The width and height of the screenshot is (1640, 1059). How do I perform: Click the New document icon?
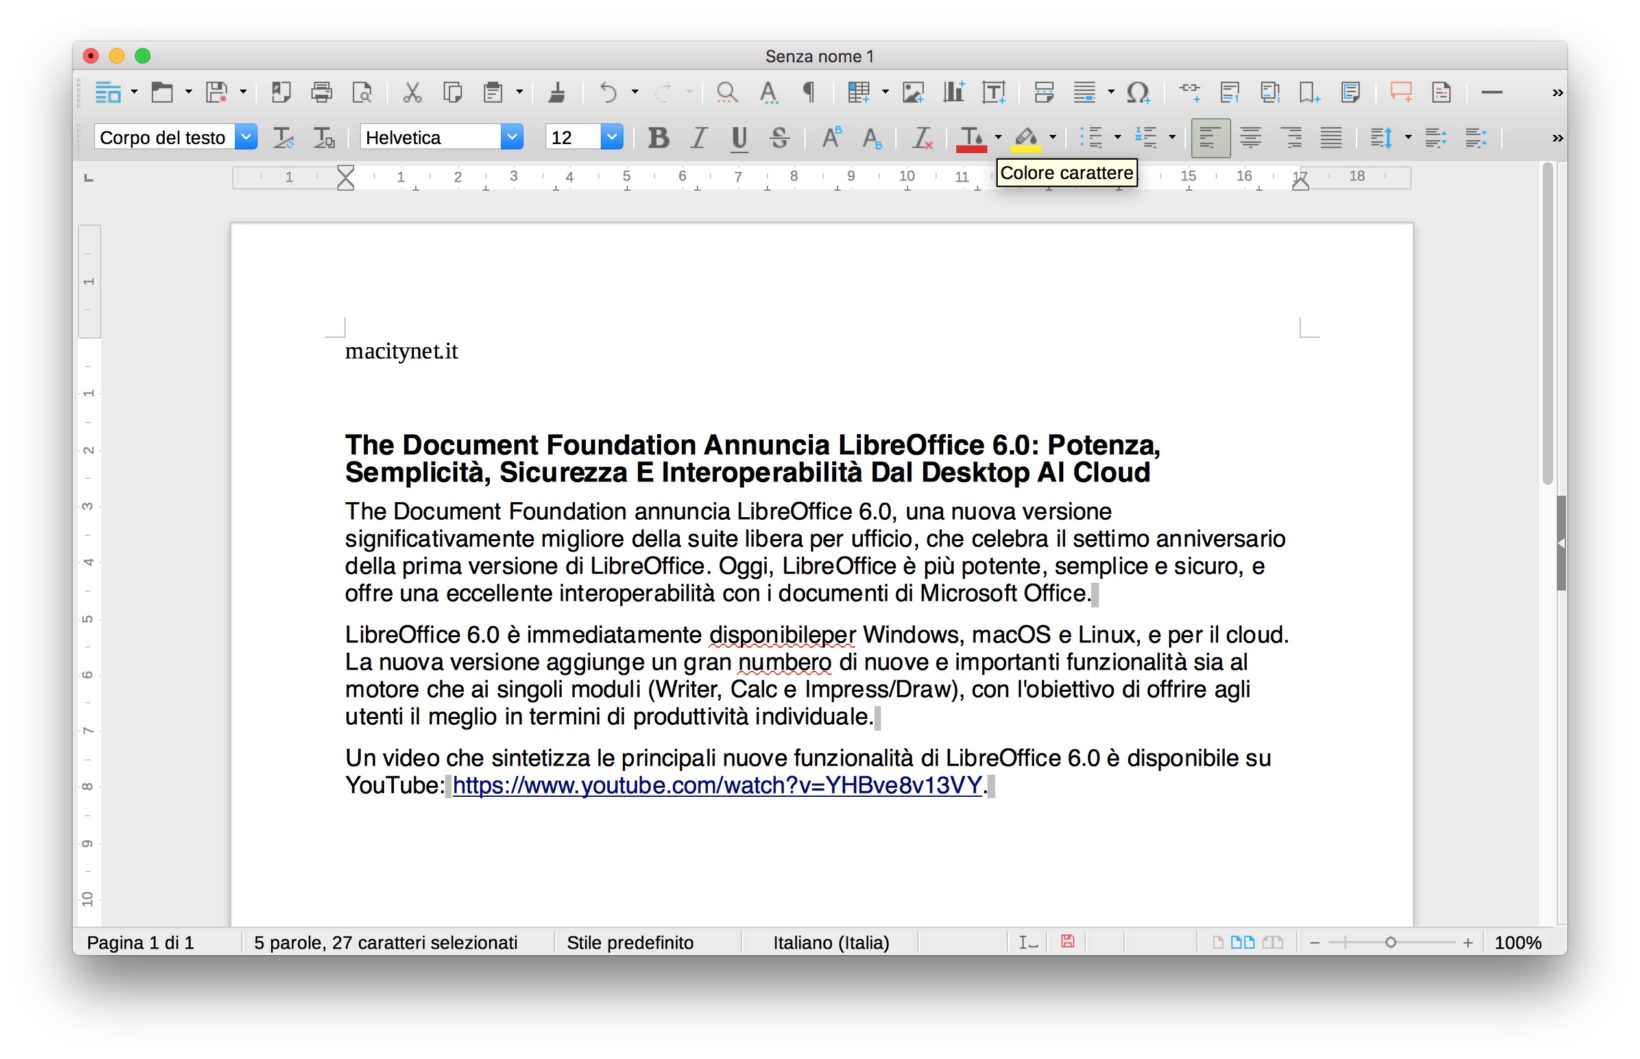tap(108, 93)
